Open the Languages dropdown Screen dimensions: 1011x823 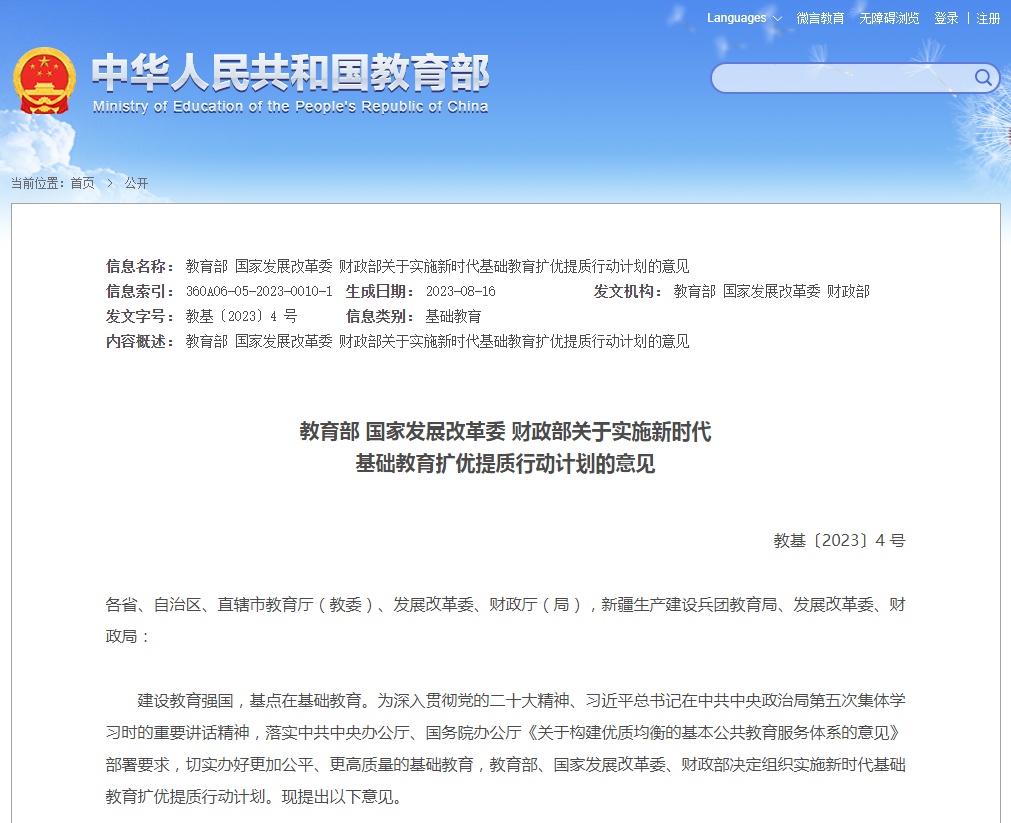pos(744,18)
